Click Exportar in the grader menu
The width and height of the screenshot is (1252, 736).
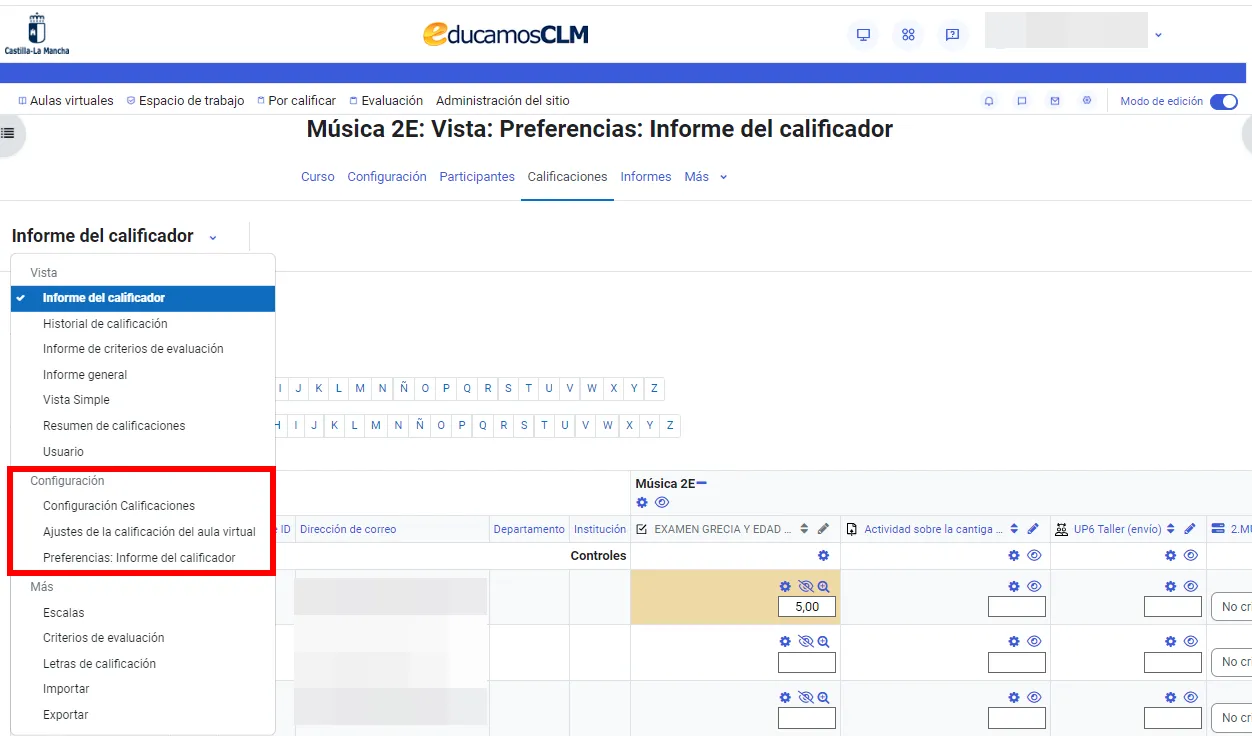(x=65, y=714)
